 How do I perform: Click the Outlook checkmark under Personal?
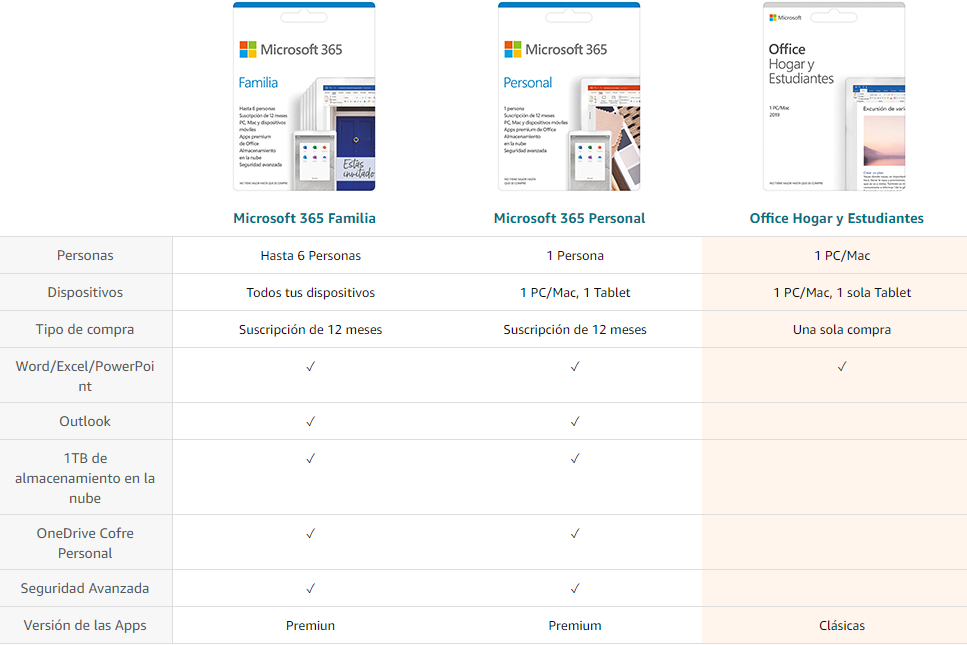(575, 421)
